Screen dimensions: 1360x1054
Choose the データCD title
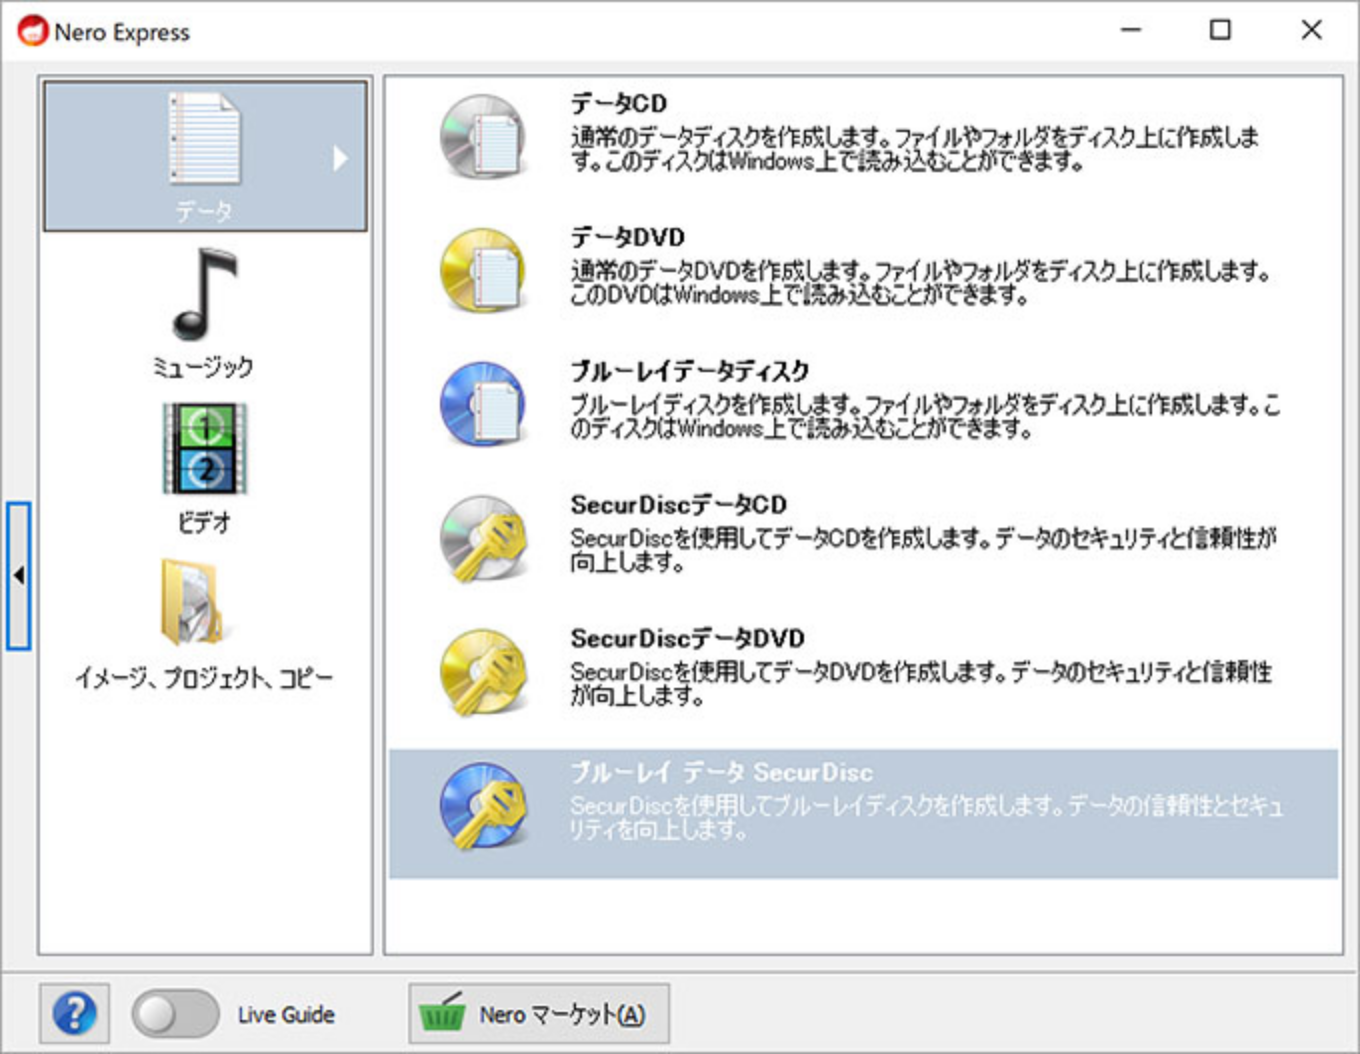[618, 103]
